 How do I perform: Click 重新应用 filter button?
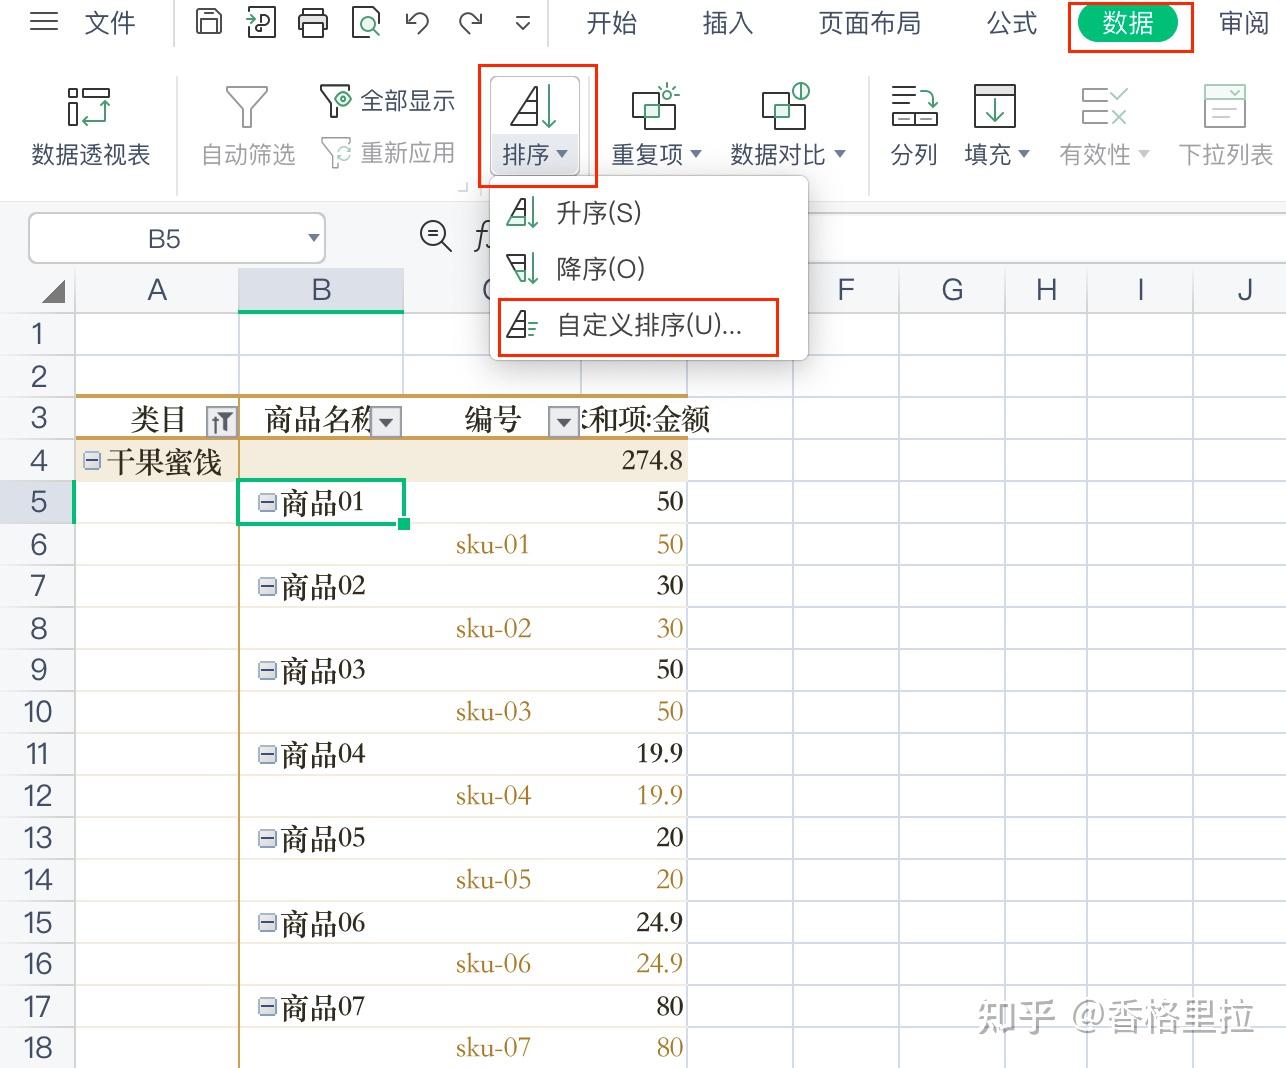pyautogui.click(x=387, y=153)
